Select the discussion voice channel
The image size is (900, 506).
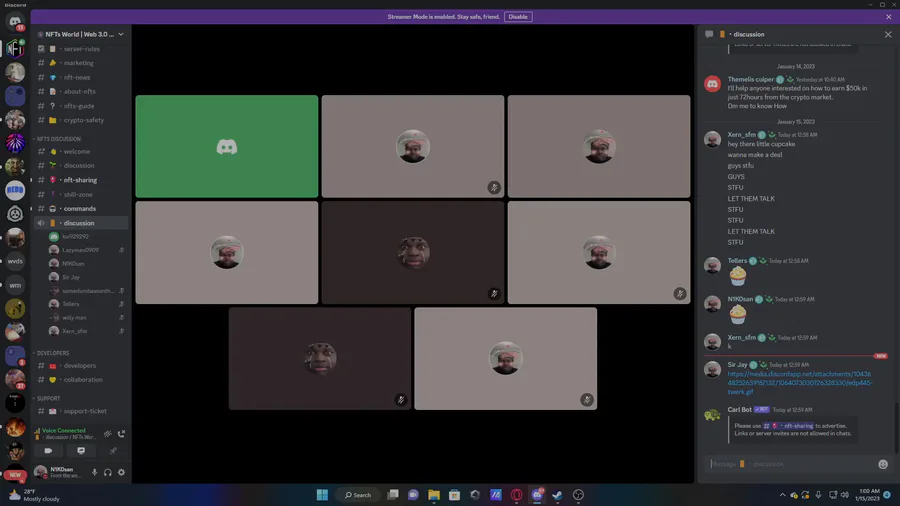[x=80, y=223]
